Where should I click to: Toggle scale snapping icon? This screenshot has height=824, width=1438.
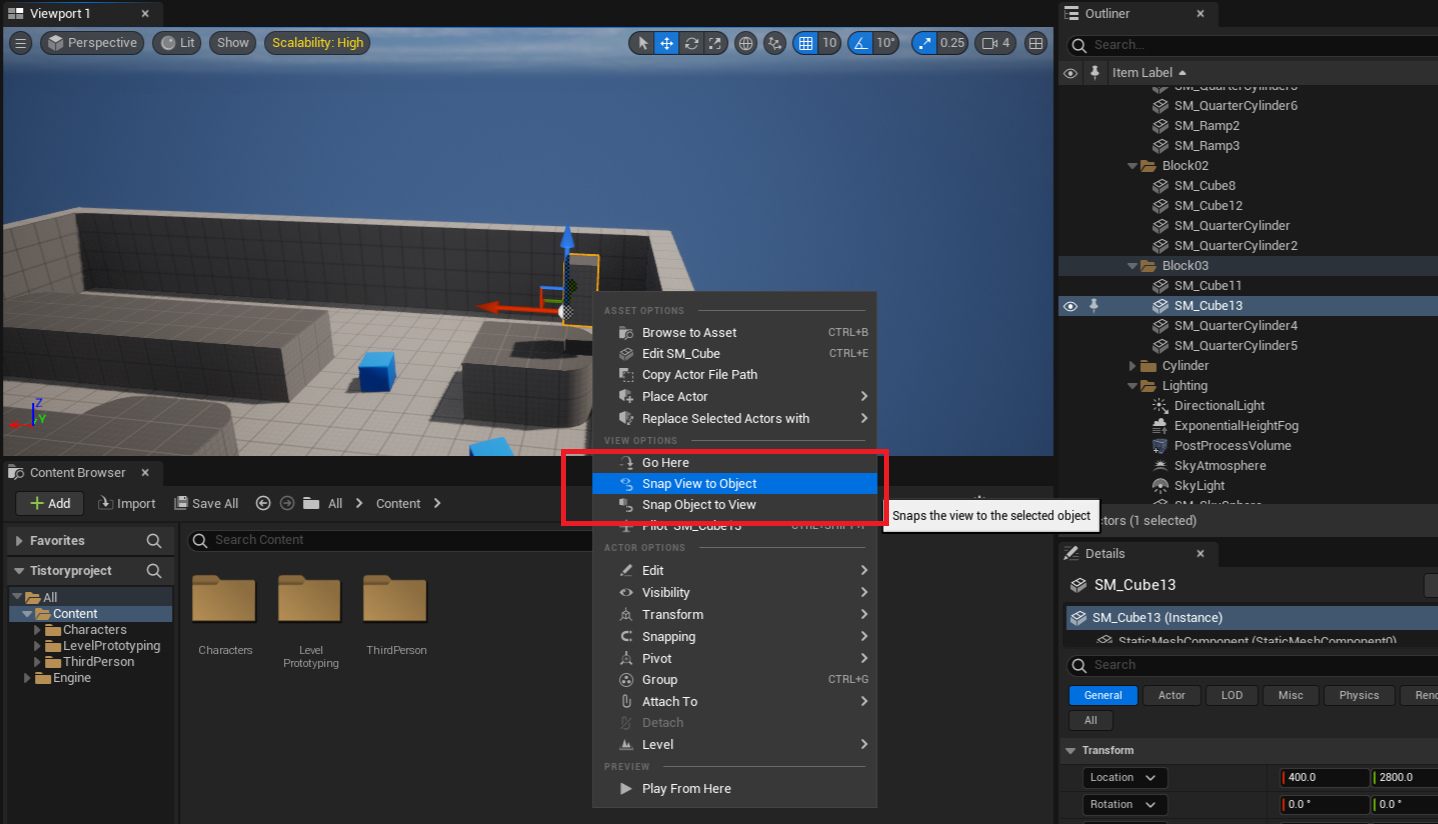coord(925,43)
